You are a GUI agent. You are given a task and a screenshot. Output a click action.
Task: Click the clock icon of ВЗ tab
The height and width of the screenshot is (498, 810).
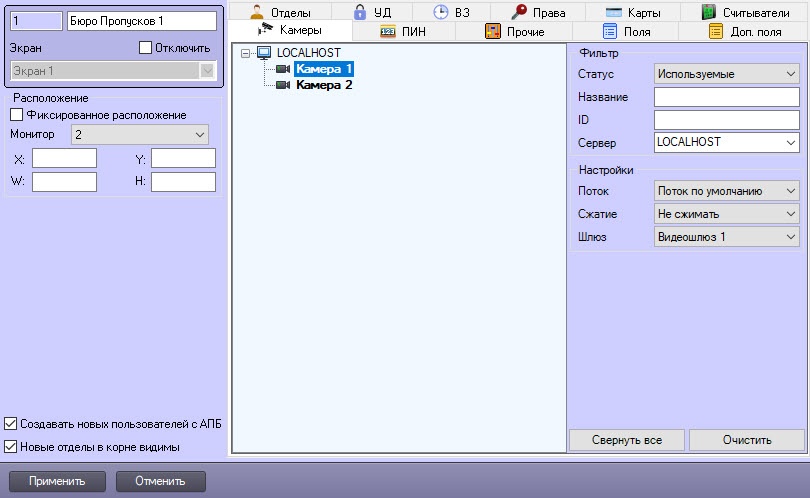tap(440, 13)
